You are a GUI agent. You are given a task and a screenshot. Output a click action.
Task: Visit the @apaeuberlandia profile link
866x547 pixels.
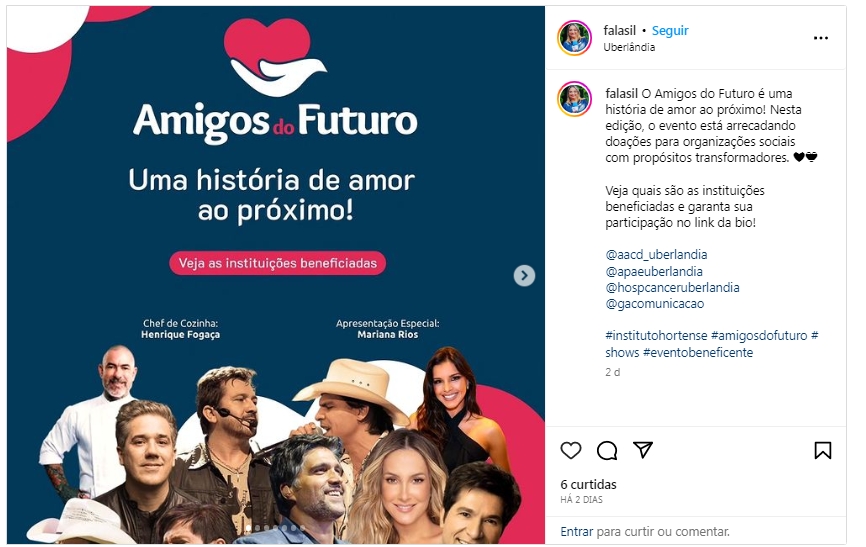pyautogui.click(x=654, y=271)
